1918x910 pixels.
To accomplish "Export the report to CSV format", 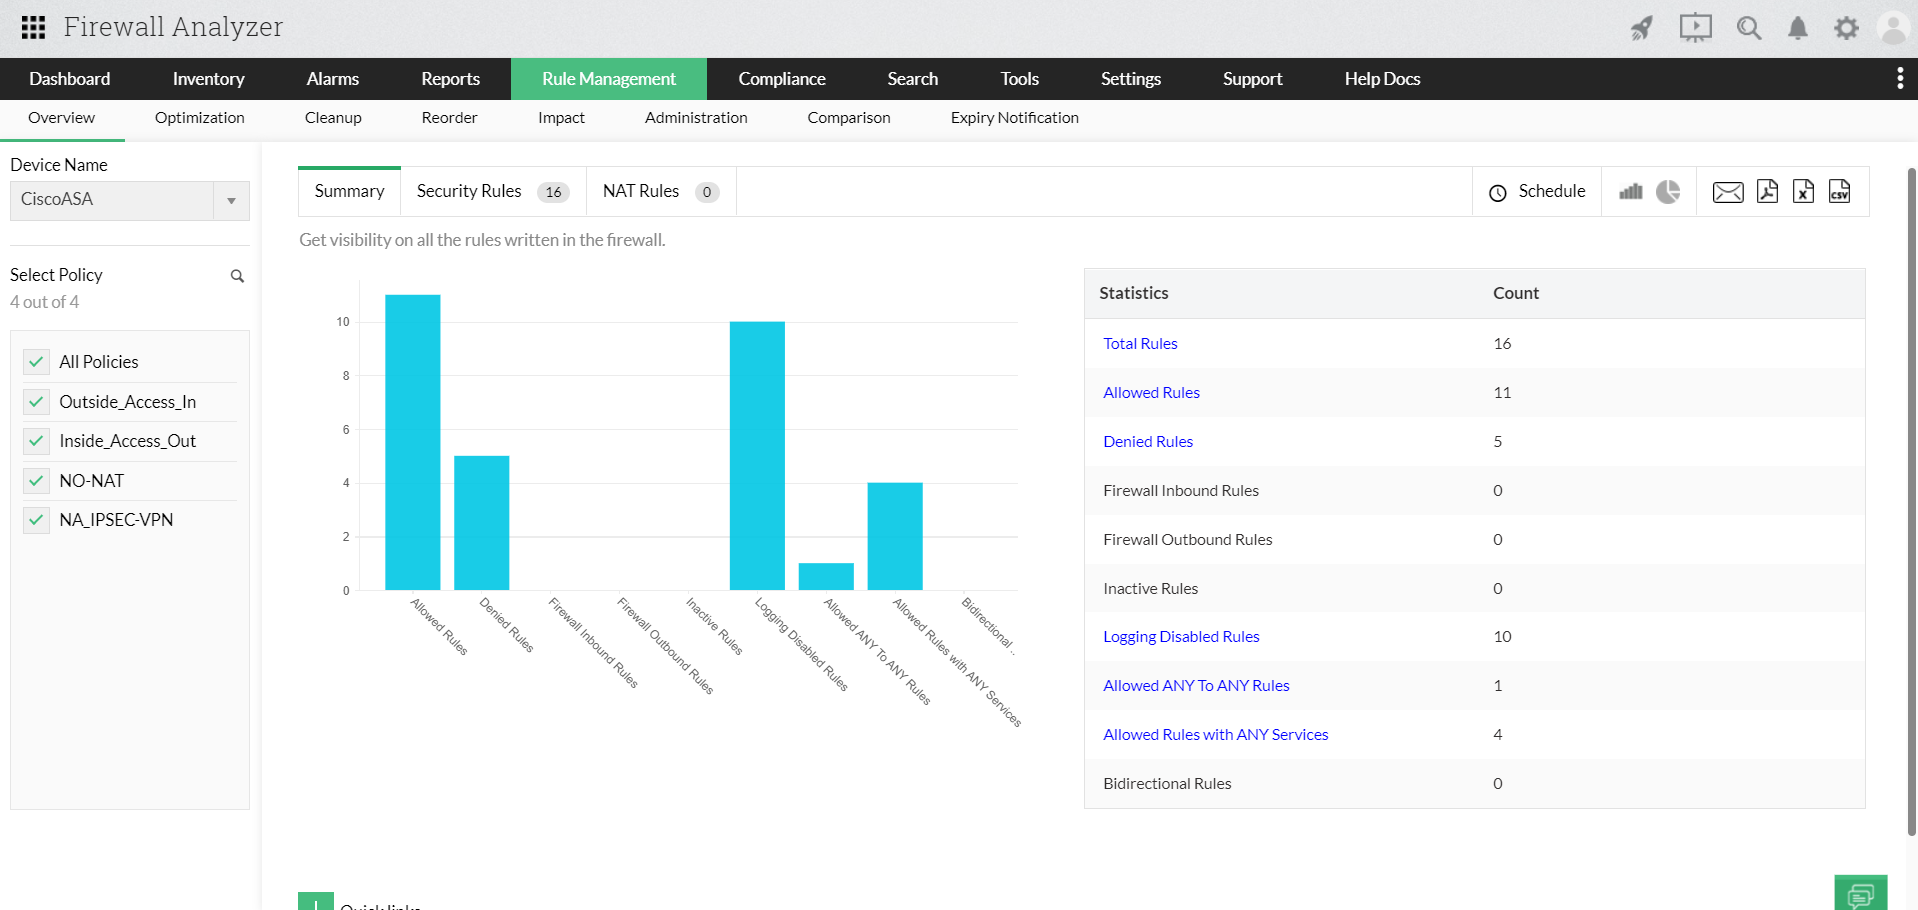I will pyautogui.click(x=1840, y=191).
